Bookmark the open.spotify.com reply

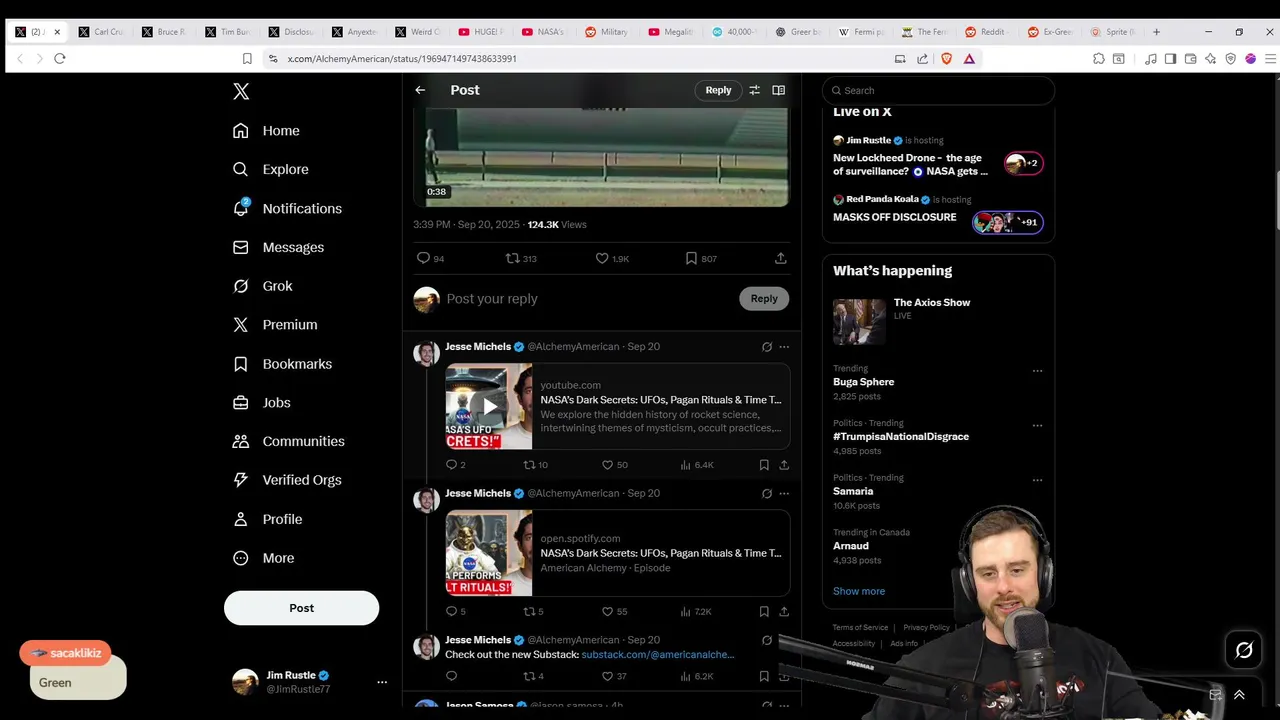[764, 611]
